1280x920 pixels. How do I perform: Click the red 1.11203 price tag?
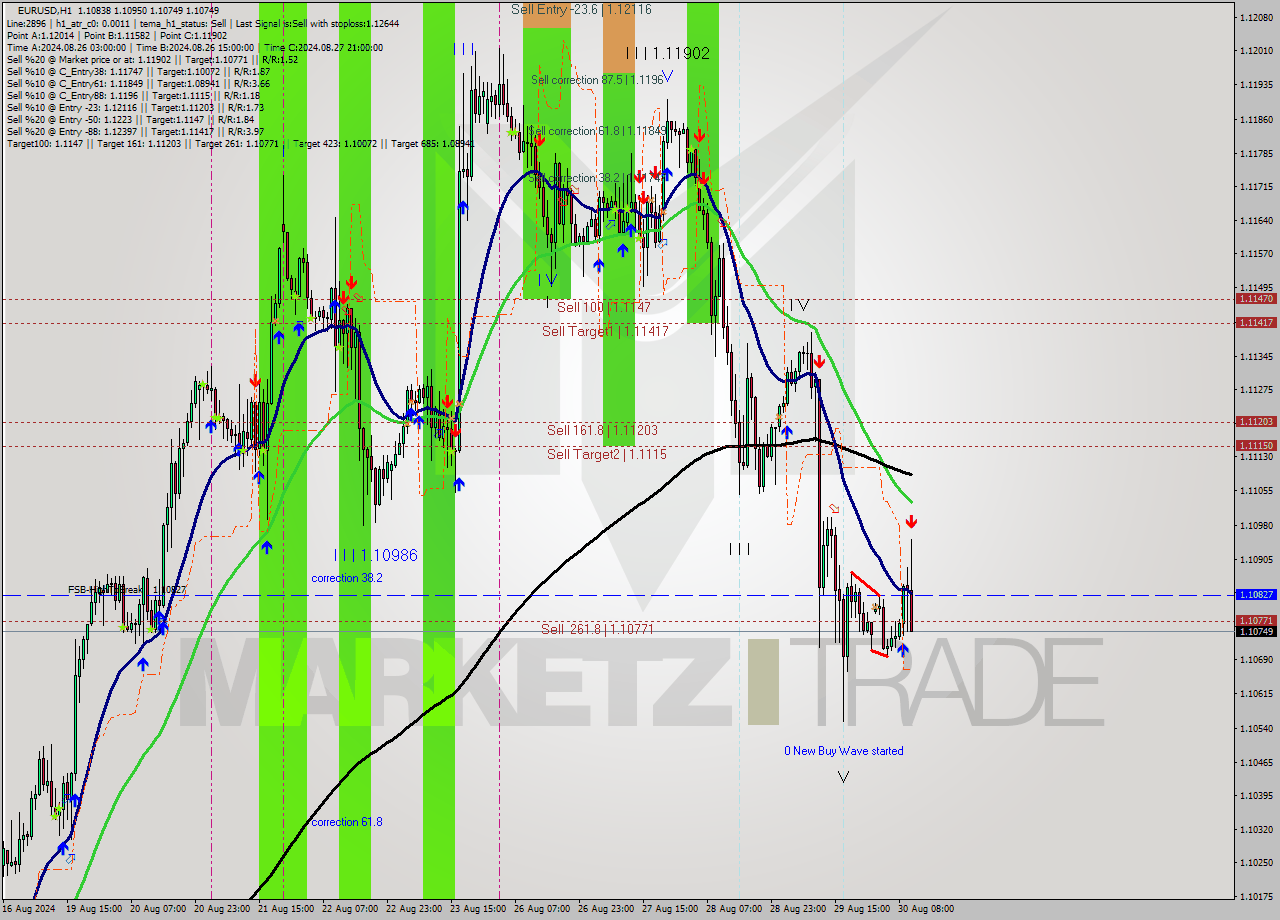tap(1256, 422)
